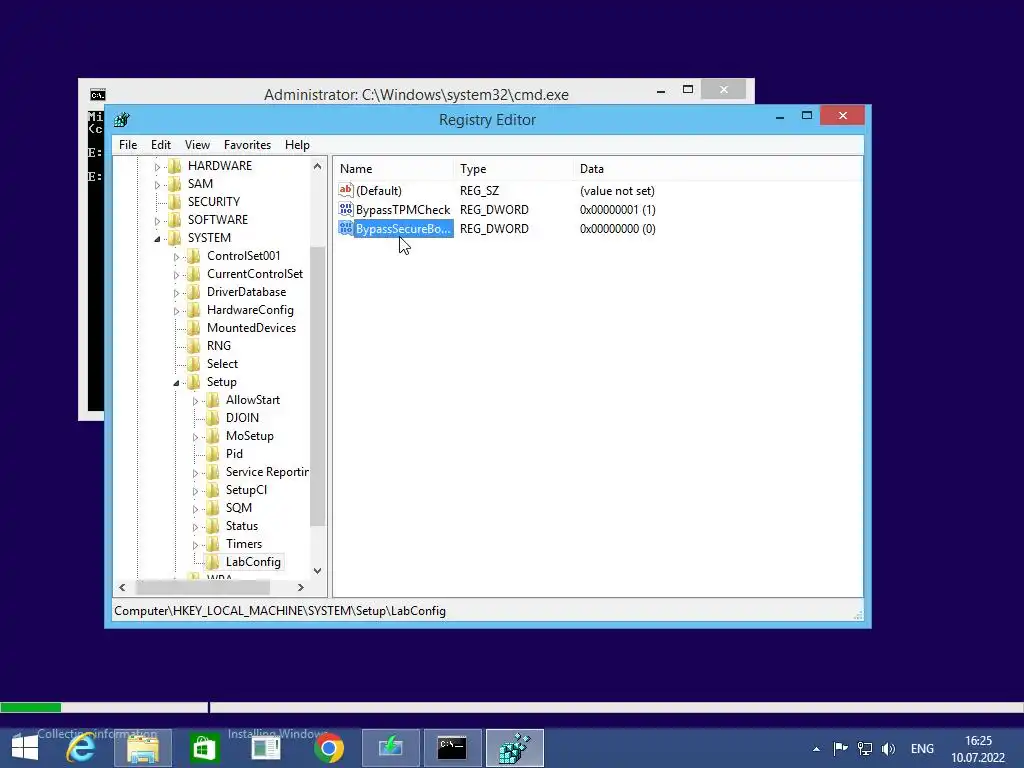Switch to the cmd taskbar button
The image size is (1024, 768).
click(452, 748)
